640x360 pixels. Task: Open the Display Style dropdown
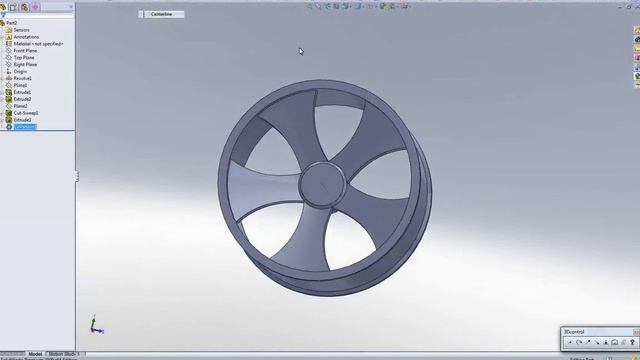tap(364, 7)
